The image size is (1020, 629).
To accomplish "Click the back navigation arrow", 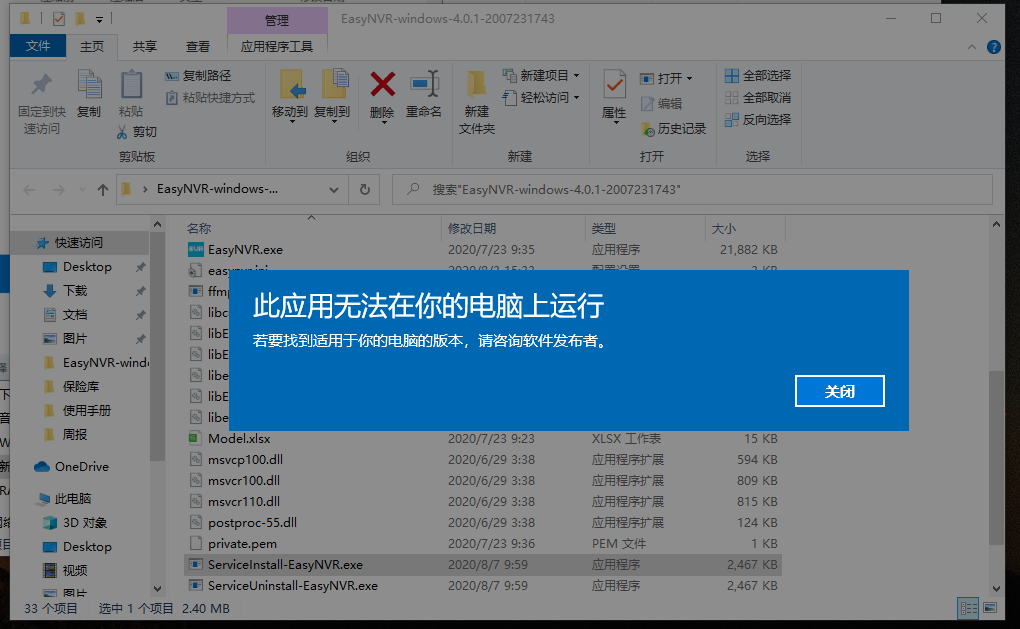I will pos(29,190).
